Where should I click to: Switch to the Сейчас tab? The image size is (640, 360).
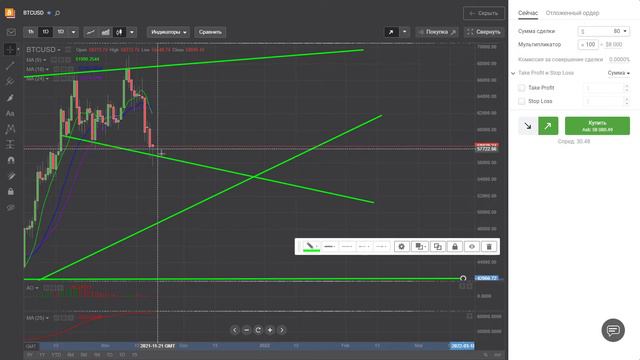coord(528,13)
